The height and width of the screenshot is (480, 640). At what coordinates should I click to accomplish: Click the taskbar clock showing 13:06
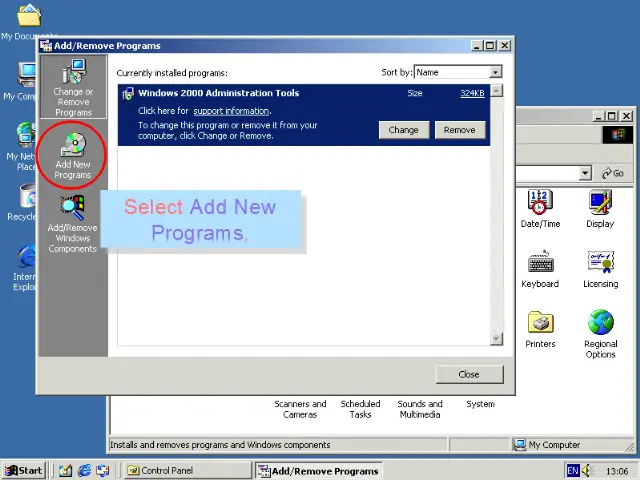point(617,471)
